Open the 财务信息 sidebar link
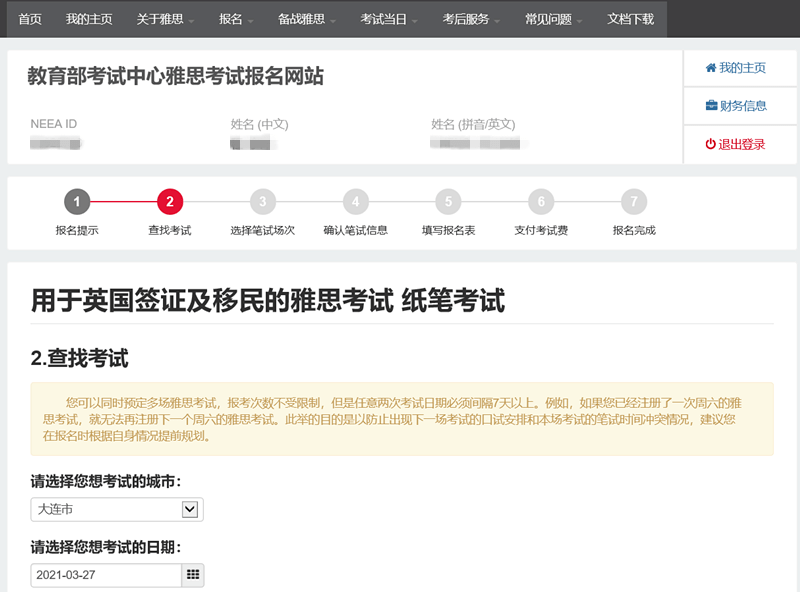The image size is (800, 592). (736, 106)
